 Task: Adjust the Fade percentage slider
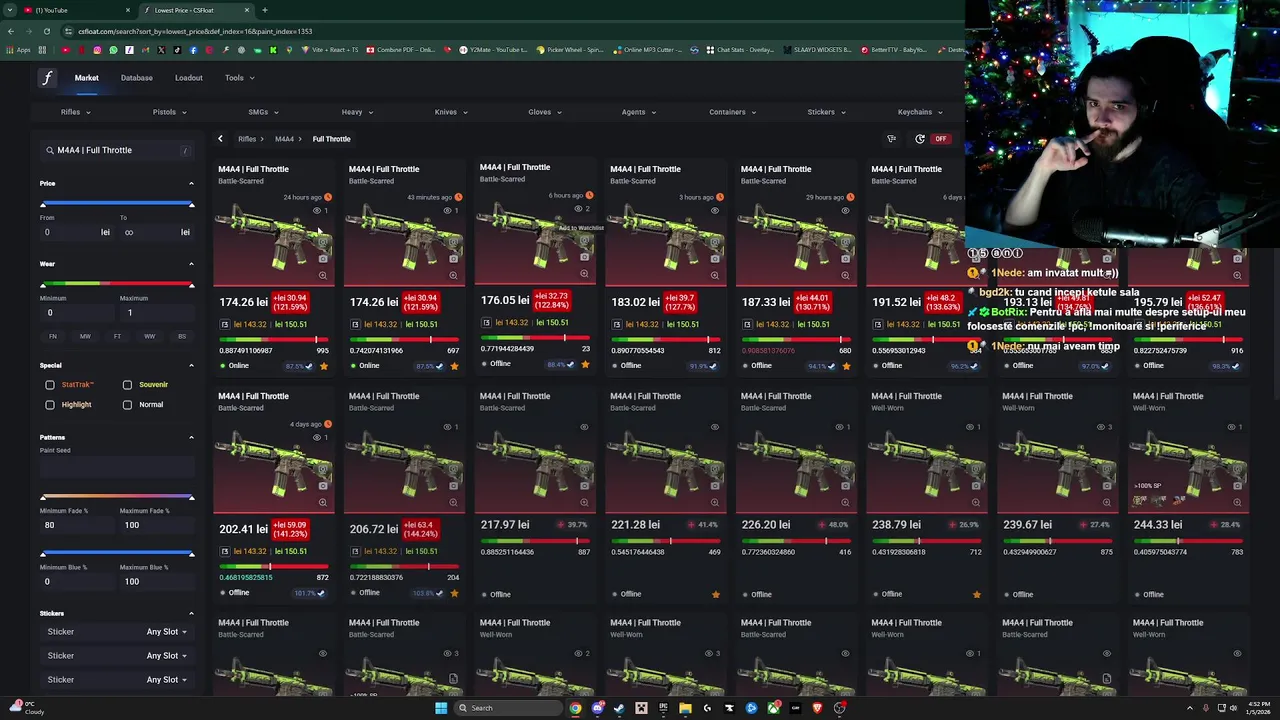tap(117, 497)
